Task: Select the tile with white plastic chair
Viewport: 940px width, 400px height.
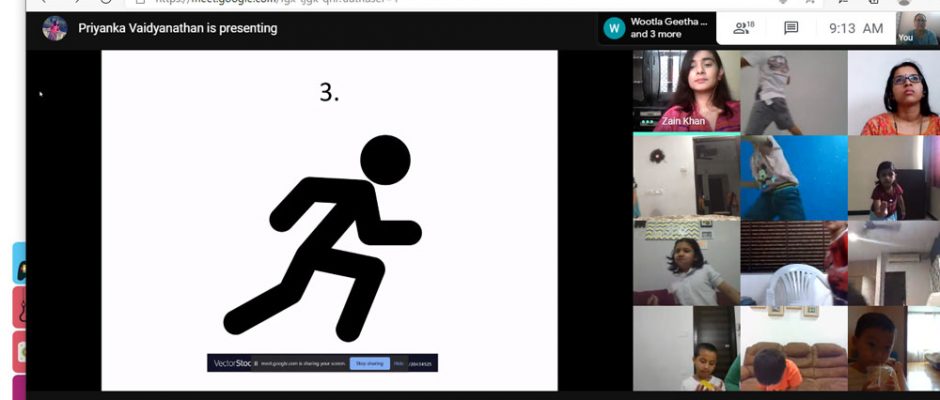Action: (794, 263)
